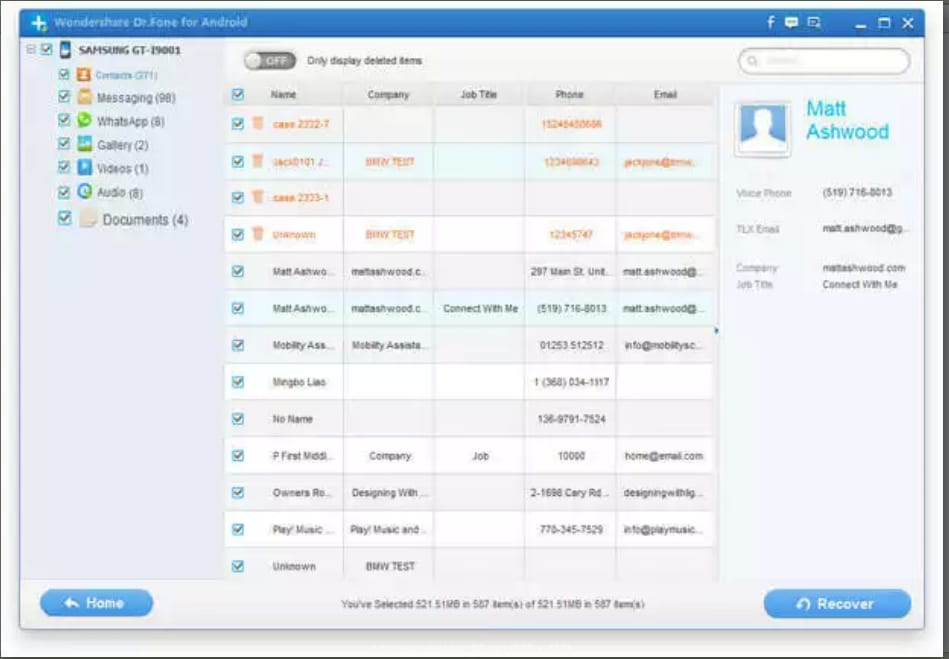Toggle the select-all checkbox in table header
Viewport: 949px width, 659px height.
[238, 94]
